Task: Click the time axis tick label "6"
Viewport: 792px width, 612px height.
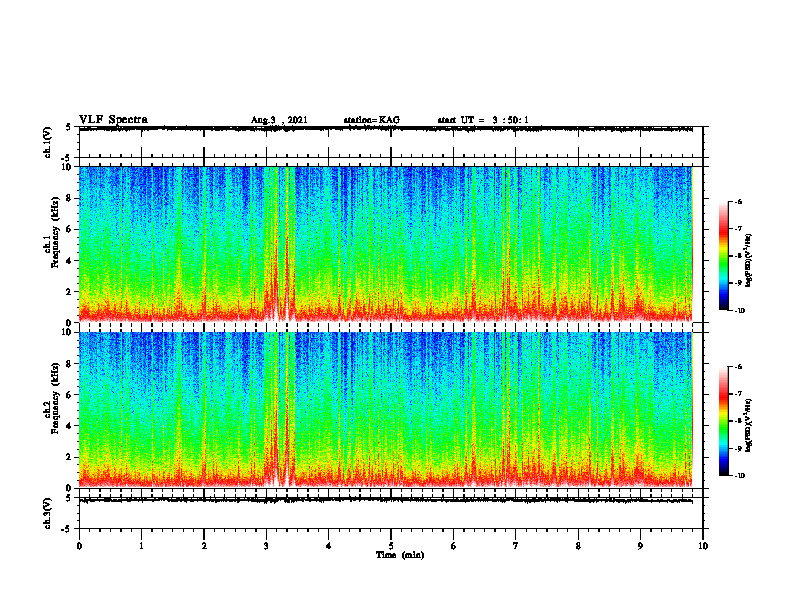Action: (453, 546)
